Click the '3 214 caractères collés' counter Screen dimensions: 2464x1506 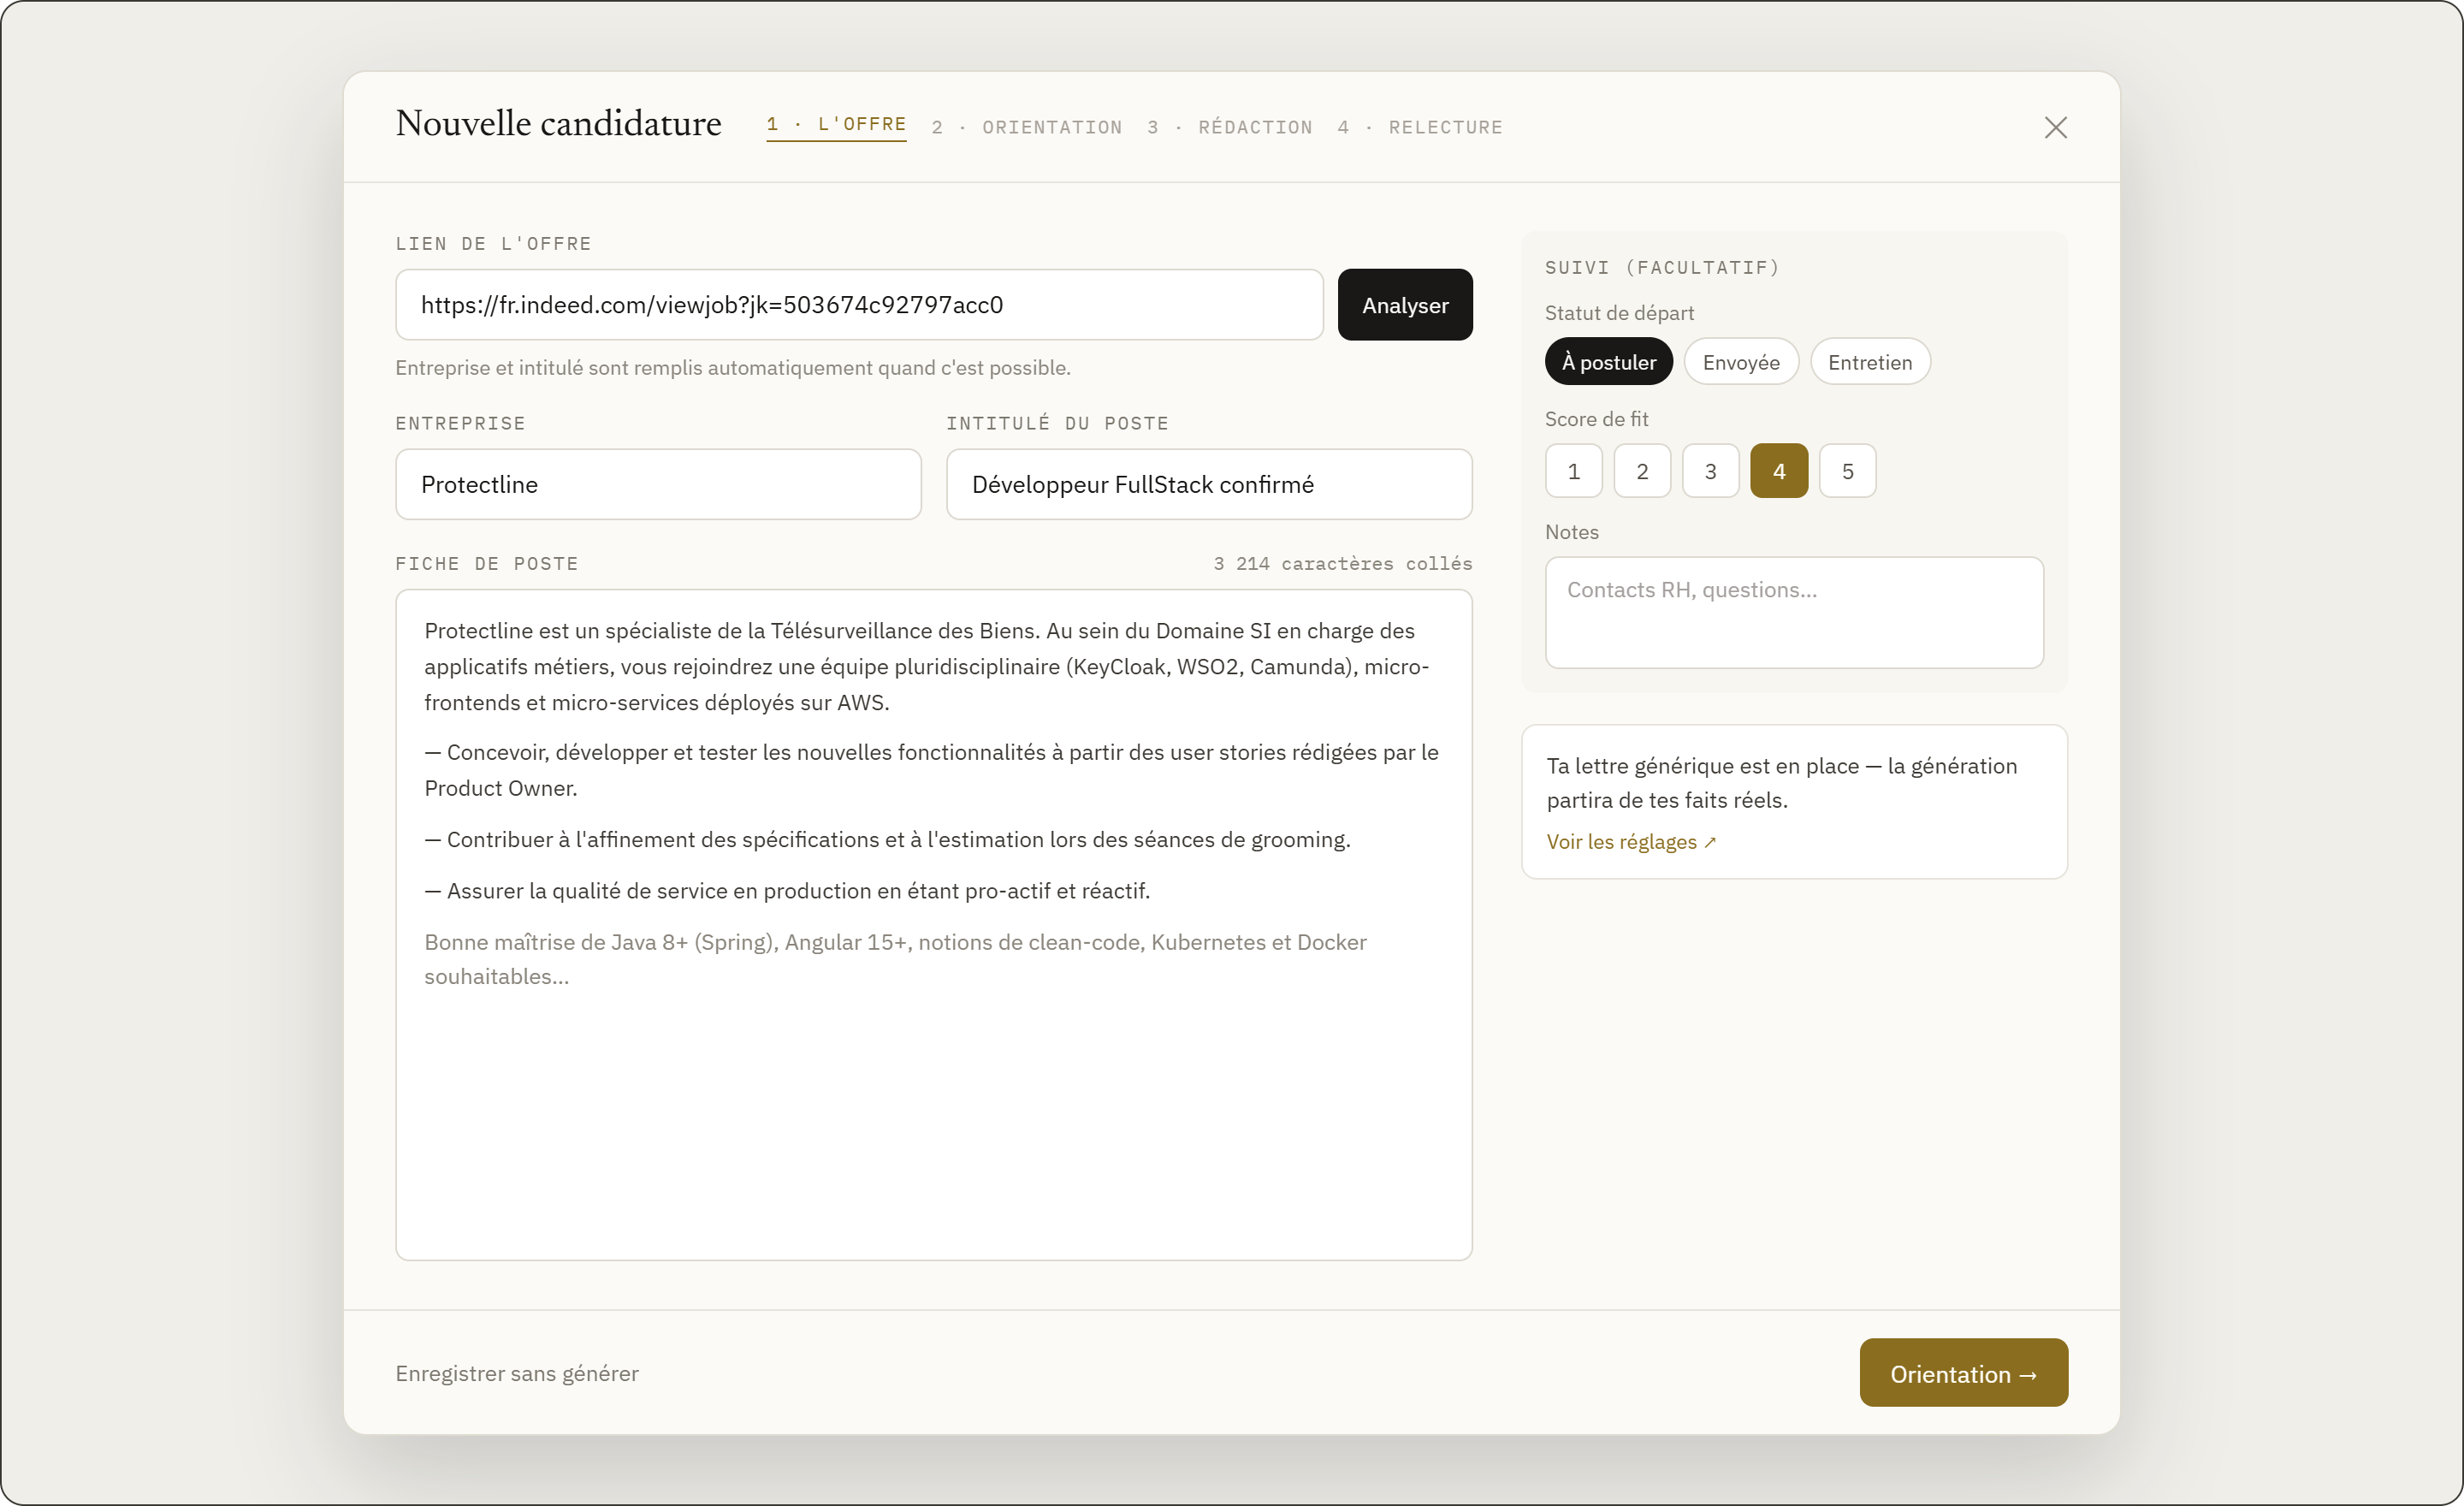[1342, 564]
